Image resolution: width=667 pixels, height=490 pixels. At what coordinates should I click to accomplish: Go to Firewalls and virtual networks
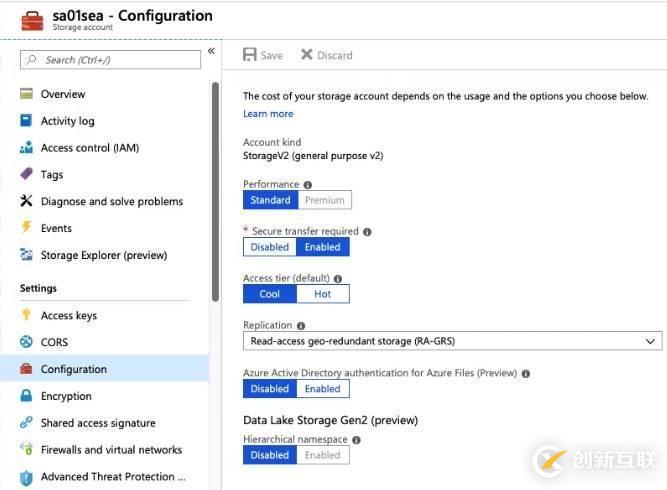[x=111, y=450]
